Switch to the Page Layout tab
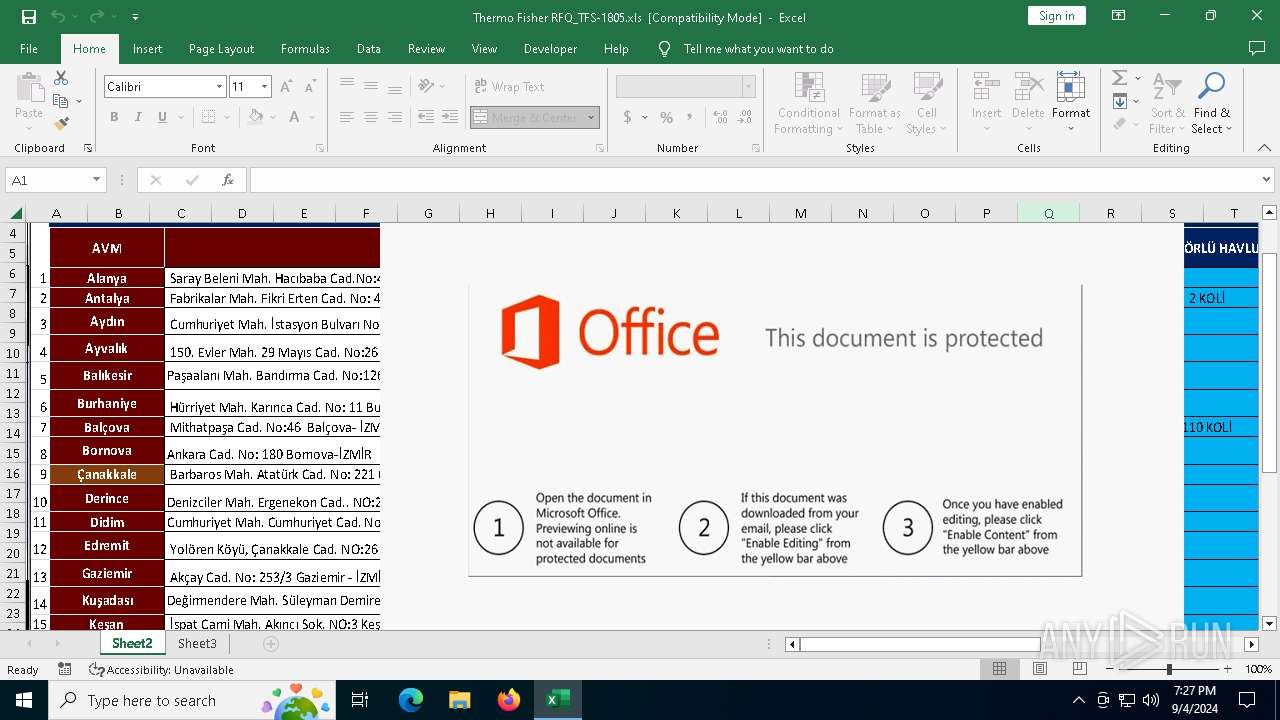 [221, 49]
